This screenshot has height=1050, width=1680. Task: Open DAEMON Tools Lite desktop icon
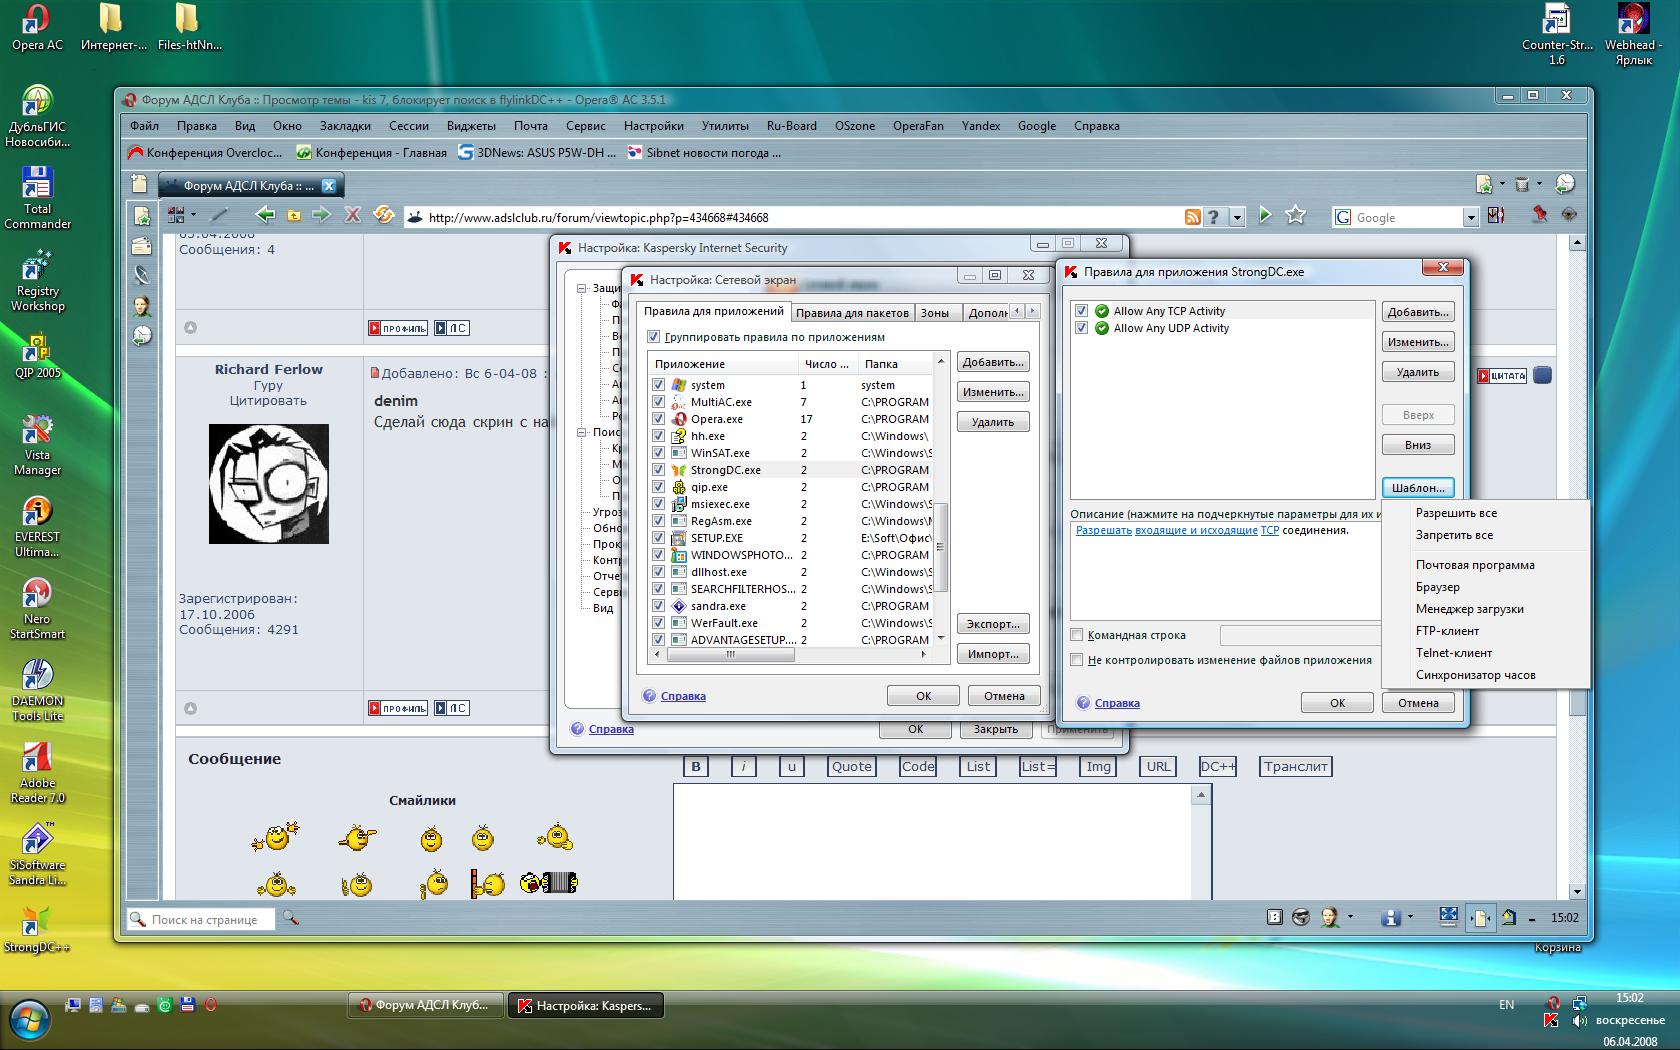click(37, 690)
